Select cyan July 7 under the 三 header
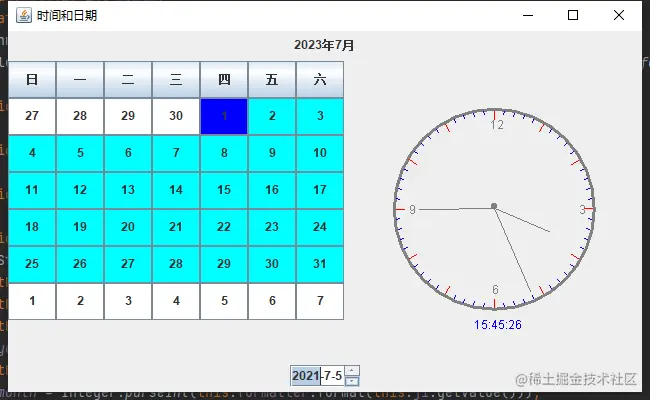Image resolution: width=650 pixels, height=400 pixels. 176,153
